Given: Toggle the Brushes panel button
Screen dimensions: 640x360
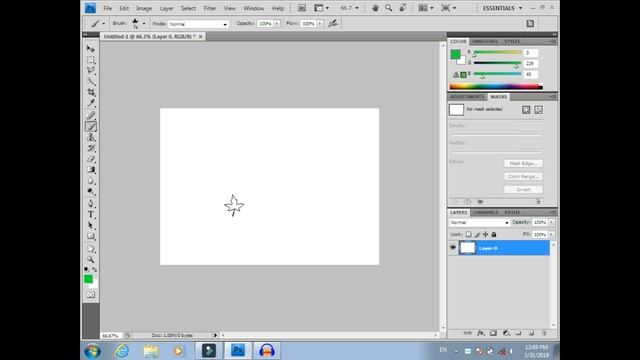Looking at the screenshot, I should click(x=530, y=24).
